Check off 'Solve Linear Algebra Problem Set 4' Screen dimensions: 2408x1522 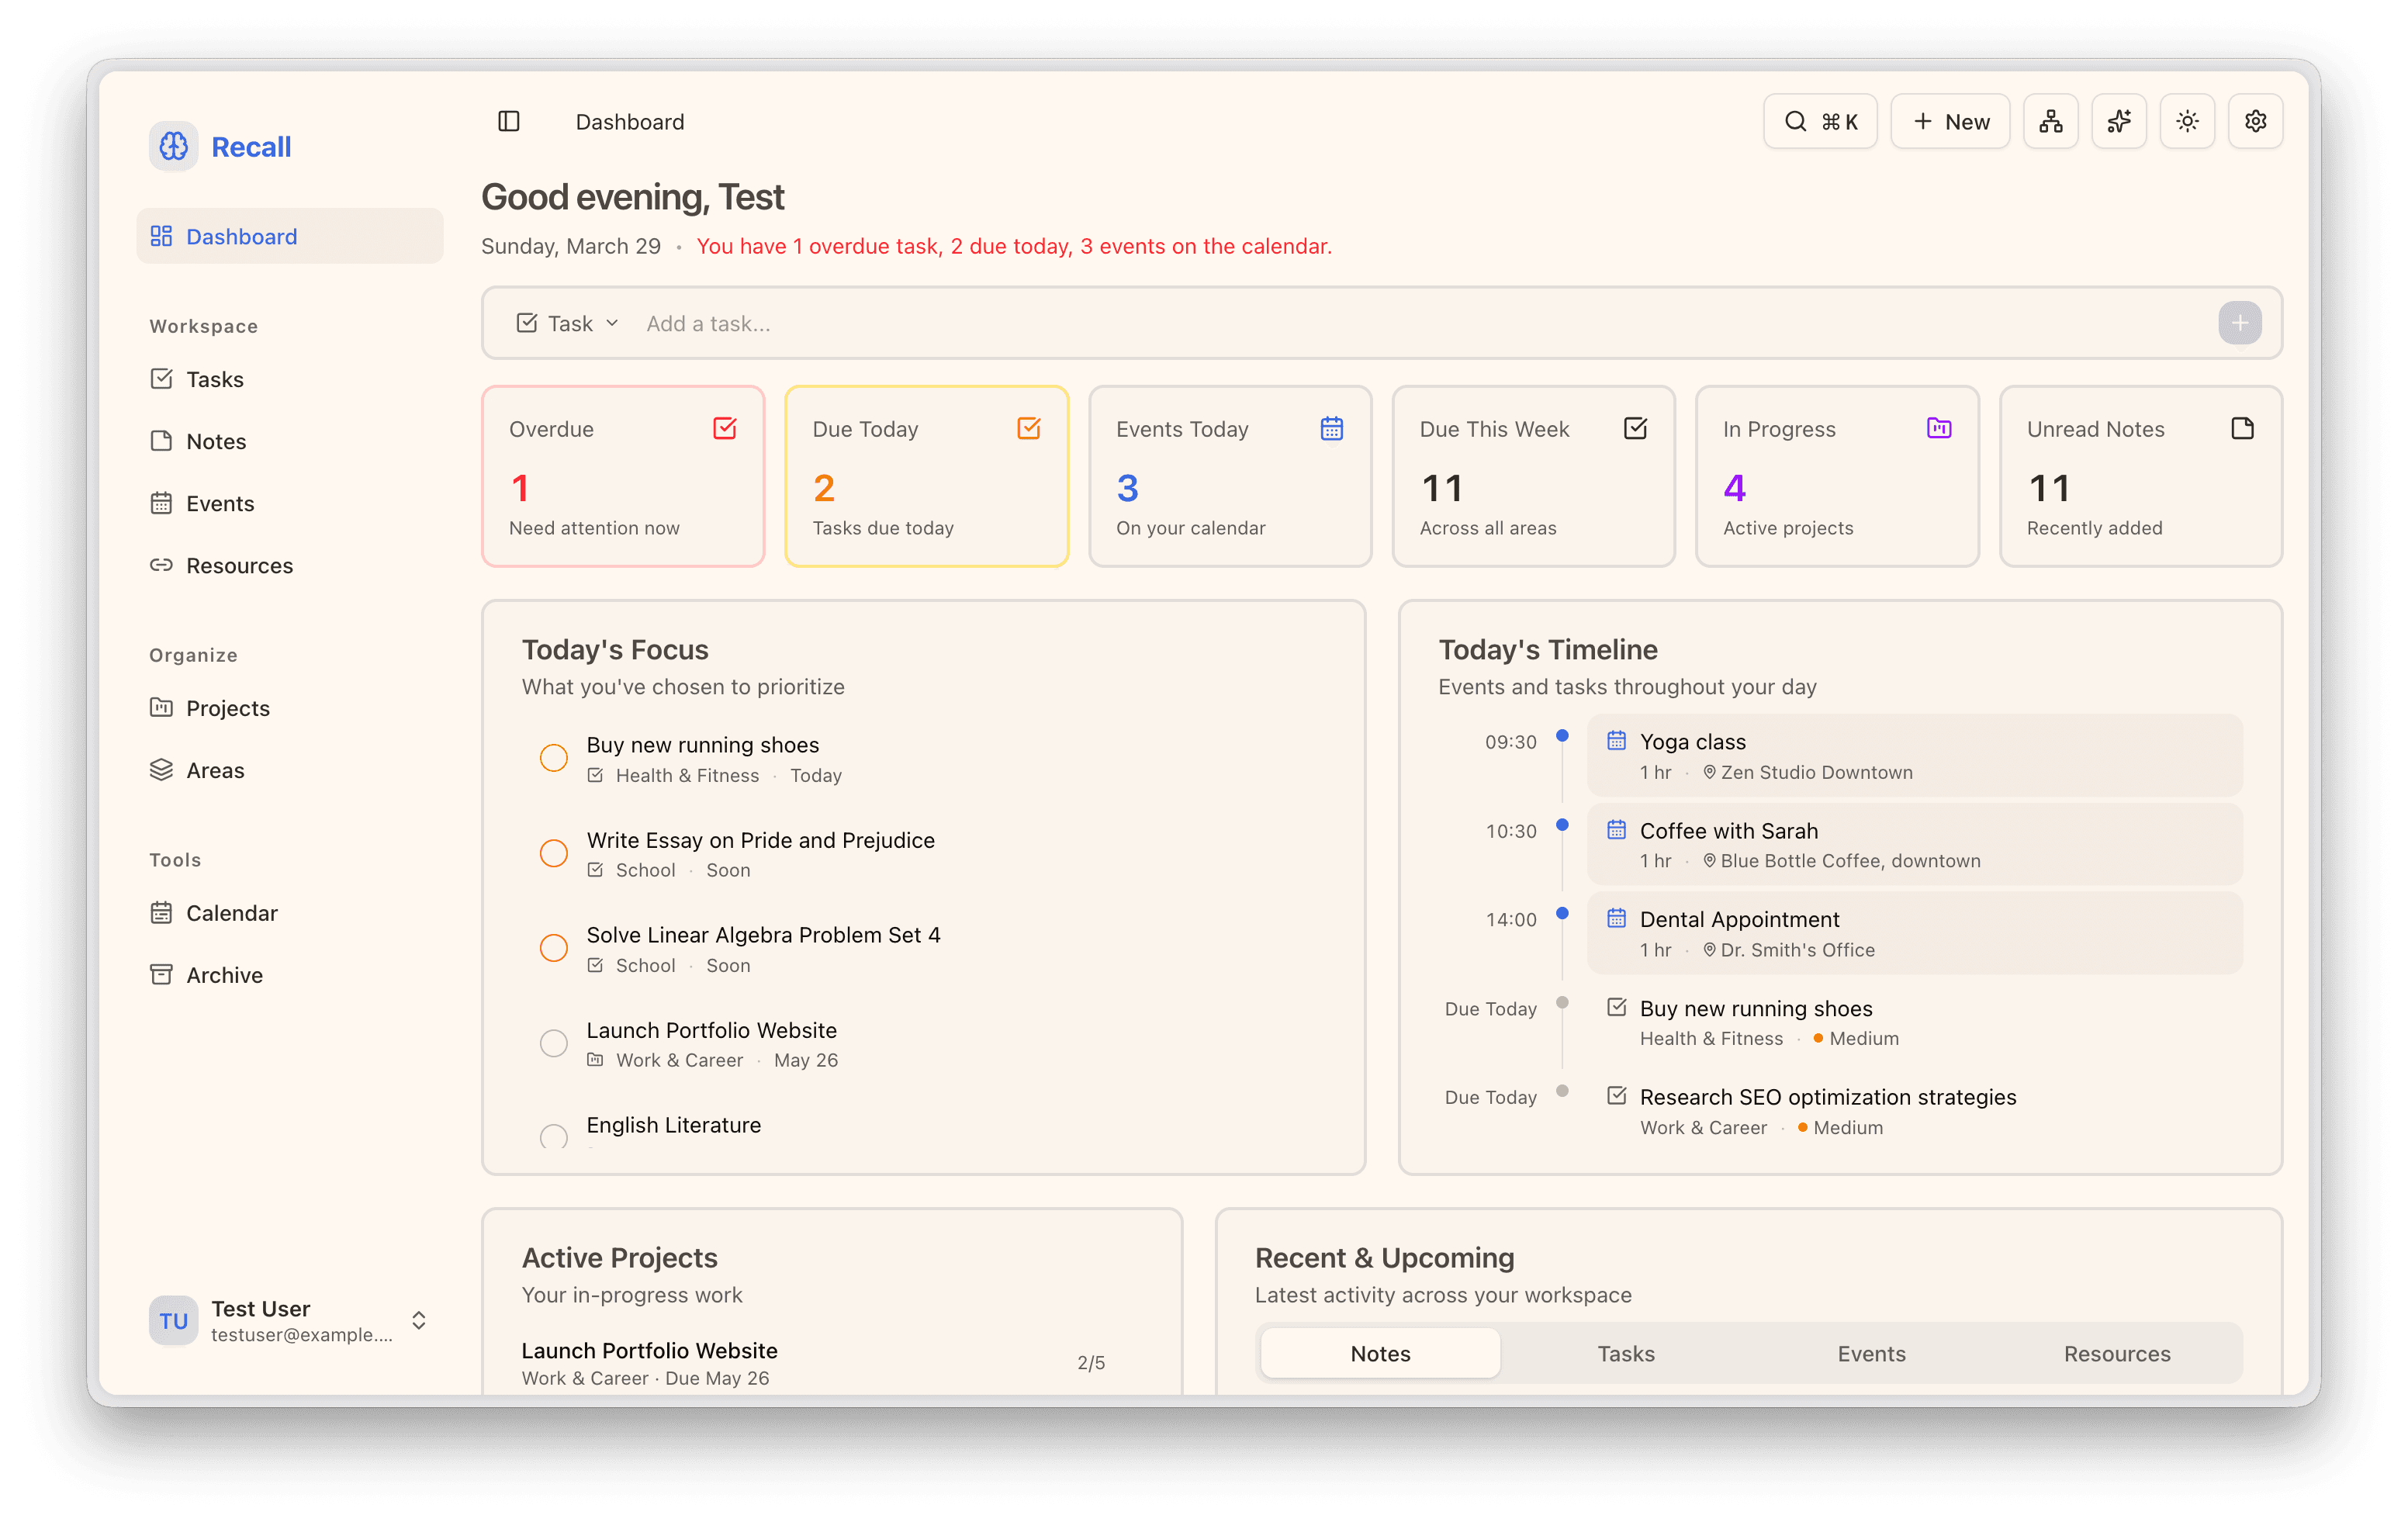click(554, 947)
